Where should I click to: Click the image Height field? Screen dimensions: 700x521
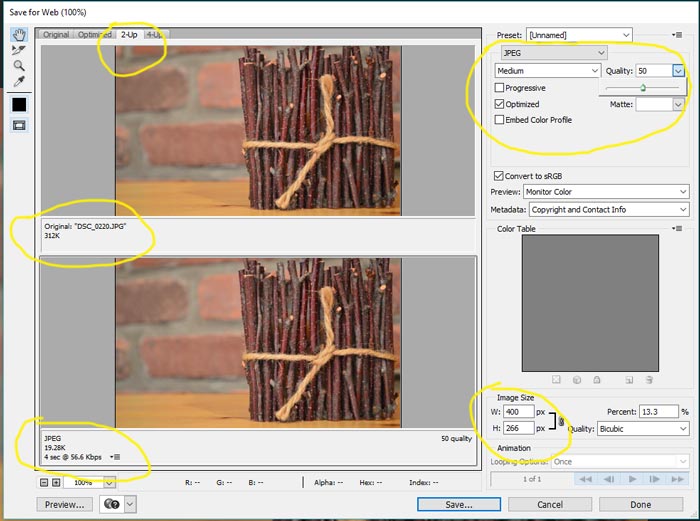pyautogui.click(x=519, y=428)
